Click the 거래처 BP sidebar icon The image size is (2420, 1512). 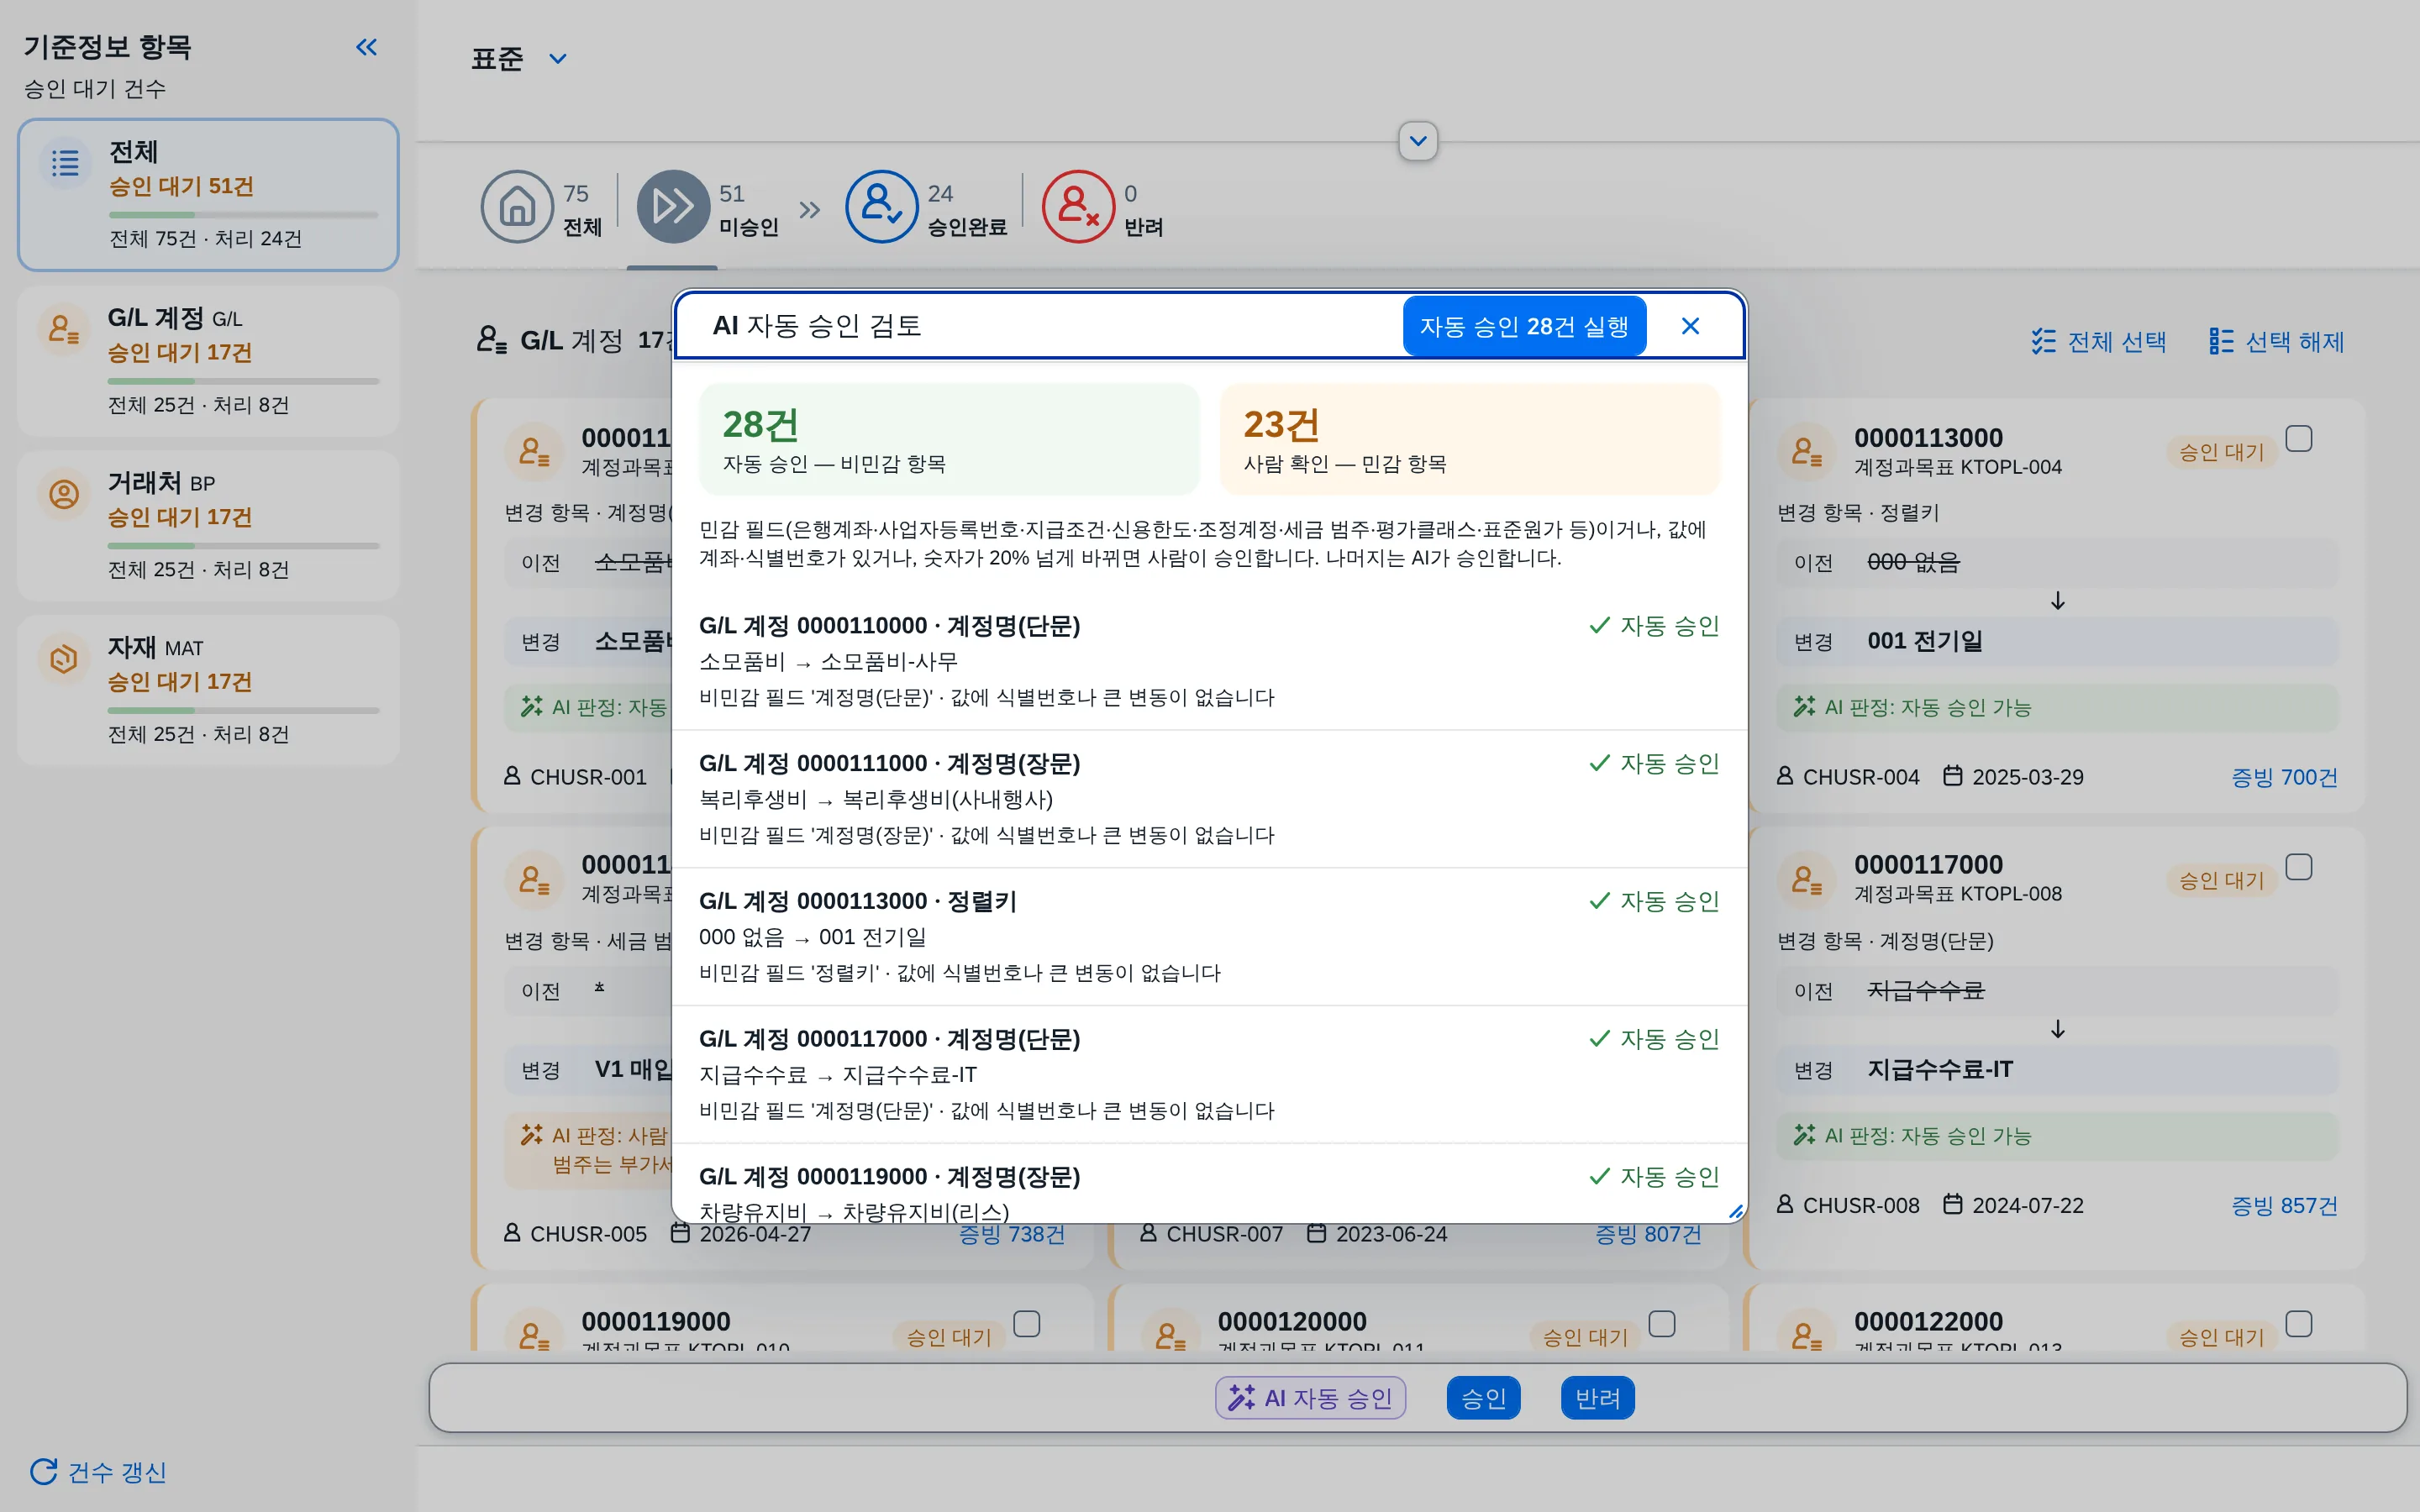point(64,494)
